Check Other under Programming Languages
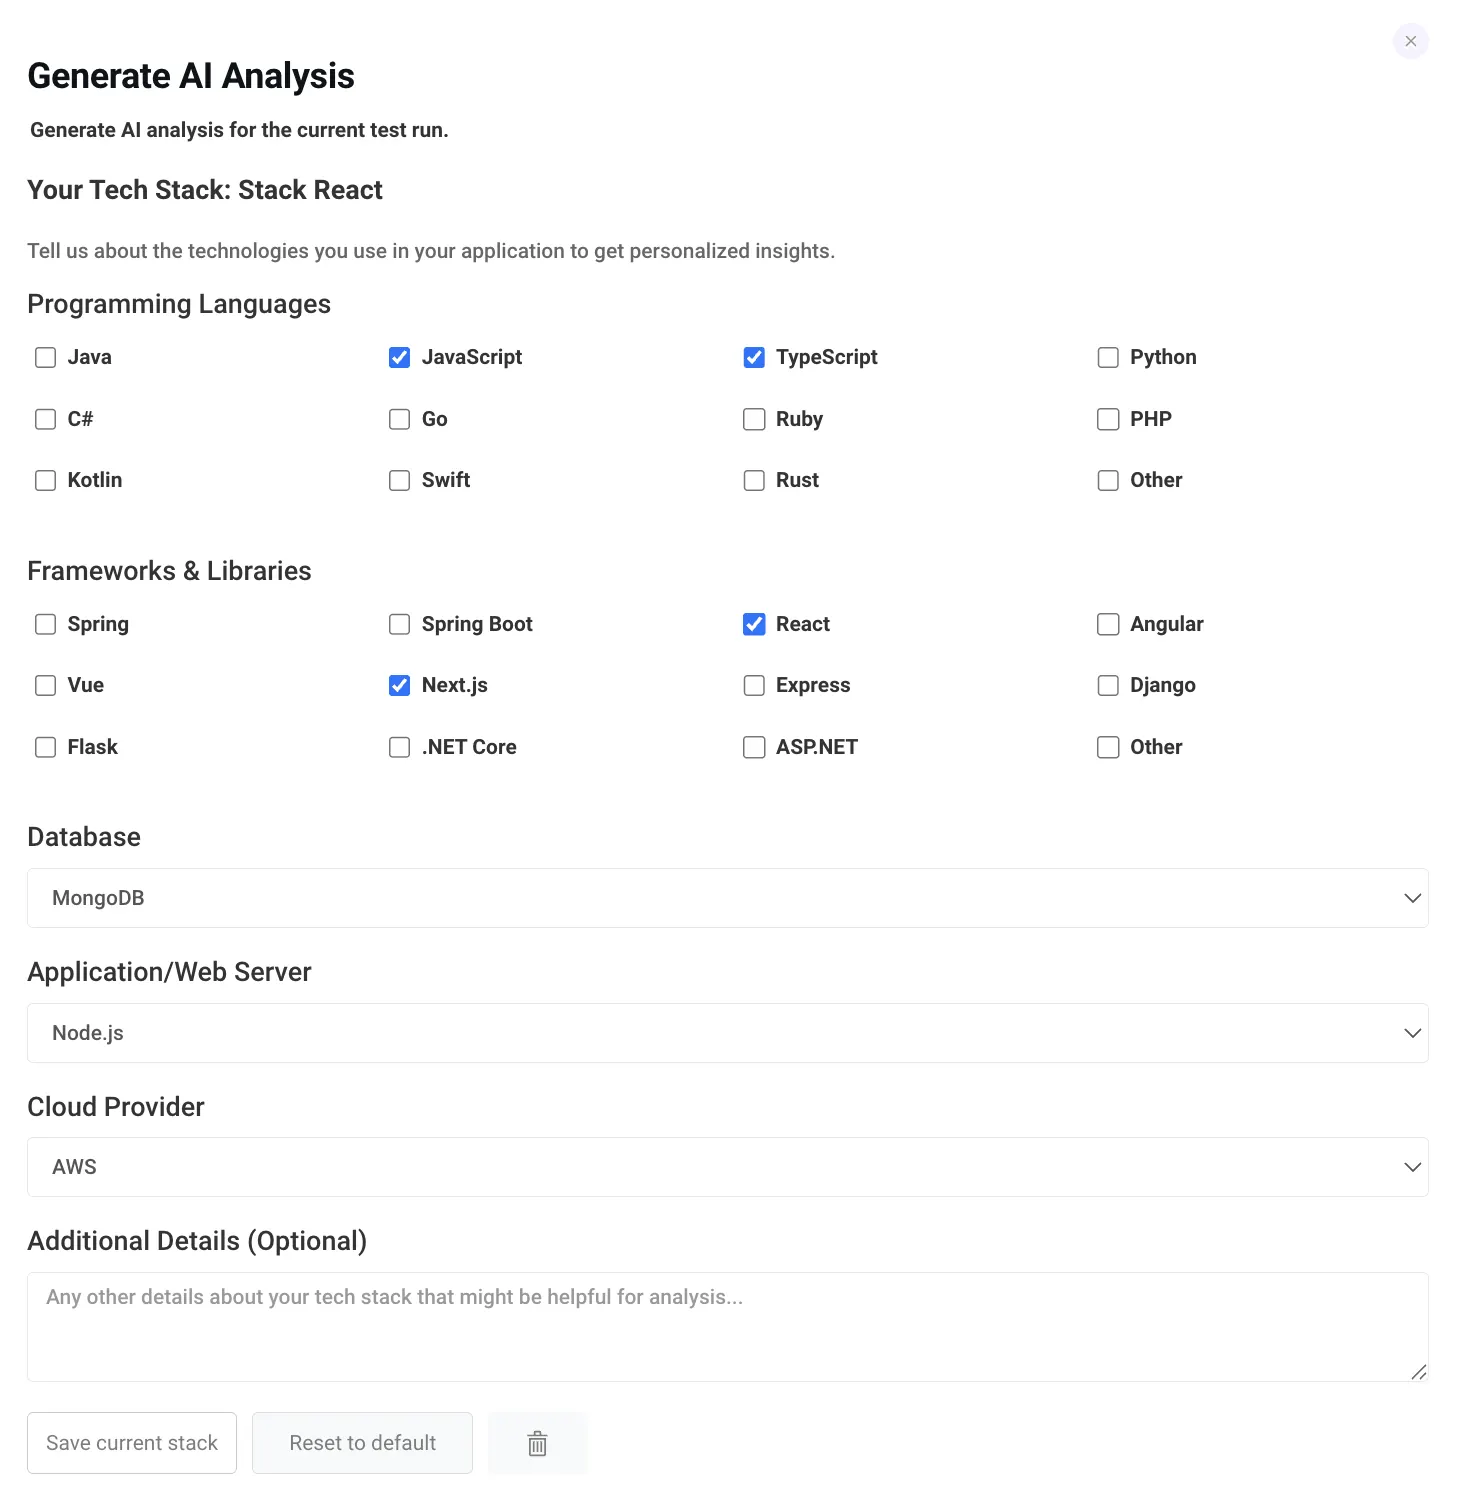This screenshot has width=1458, height=1510. pyautogui.click(x=1108, y=481)
